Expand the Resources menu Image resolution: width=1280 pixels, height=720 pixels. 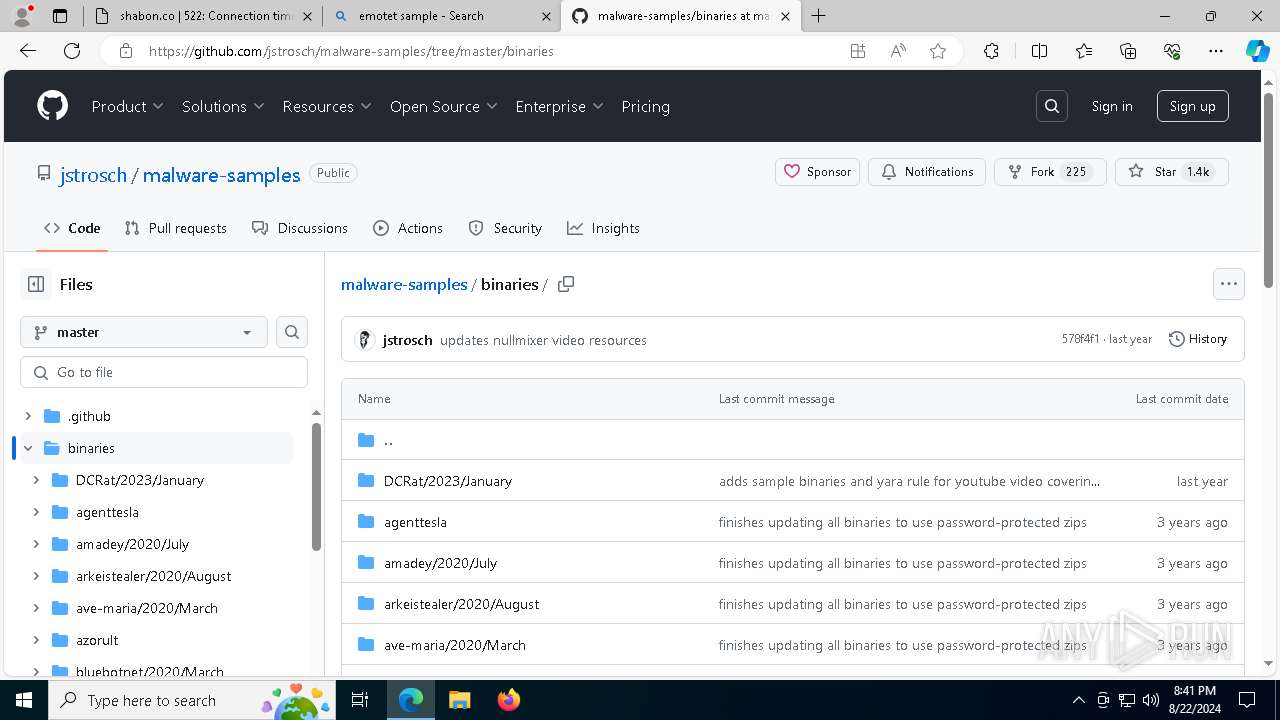tap(327, 106)
